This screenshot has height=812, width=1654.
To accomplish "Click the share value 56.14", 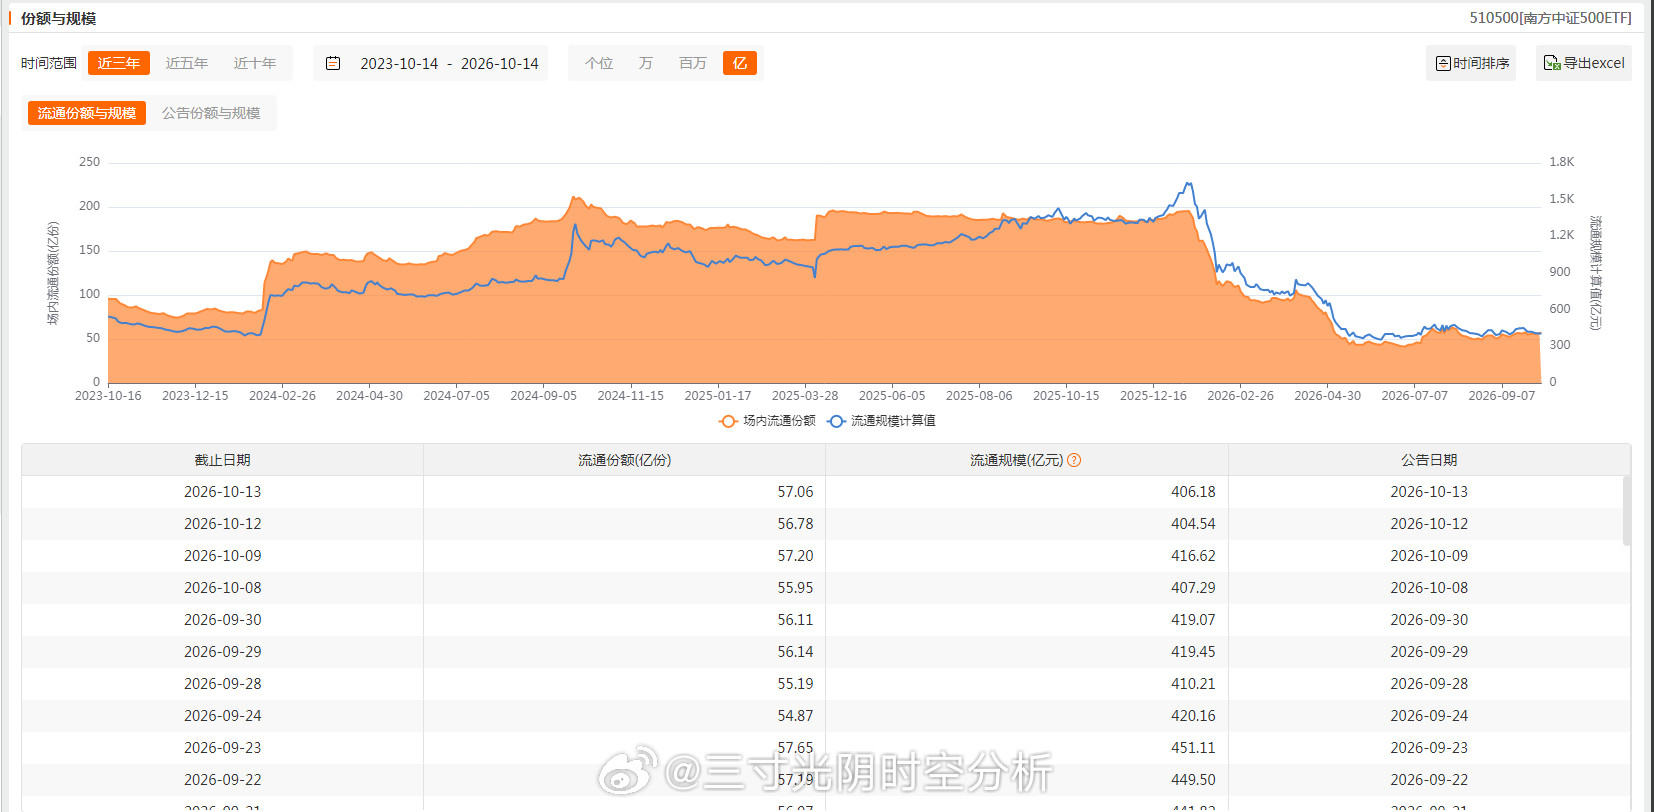I will pyautogui.click(x=795, y=652).
